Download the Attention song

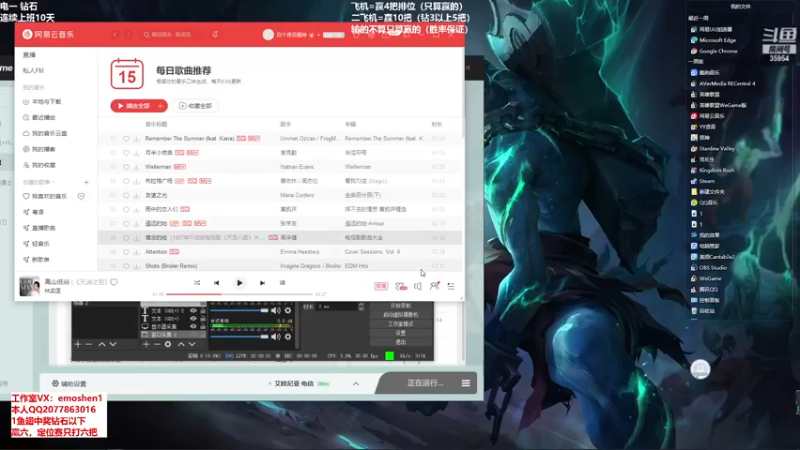tap(136, 252)
